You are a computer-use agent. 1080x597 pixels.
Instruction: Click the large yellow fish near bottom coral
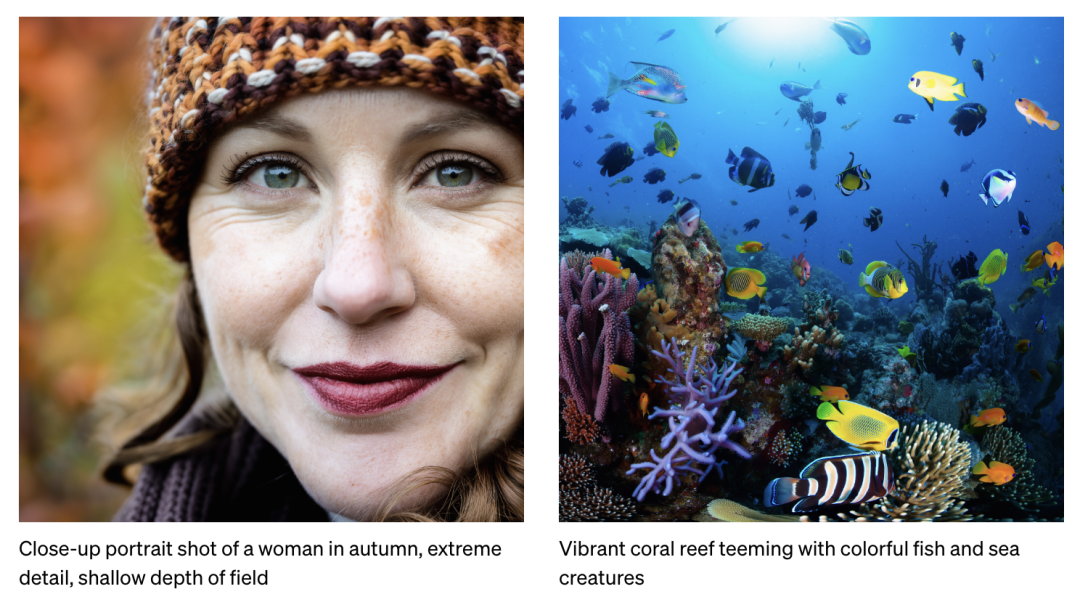coord(858,424)
